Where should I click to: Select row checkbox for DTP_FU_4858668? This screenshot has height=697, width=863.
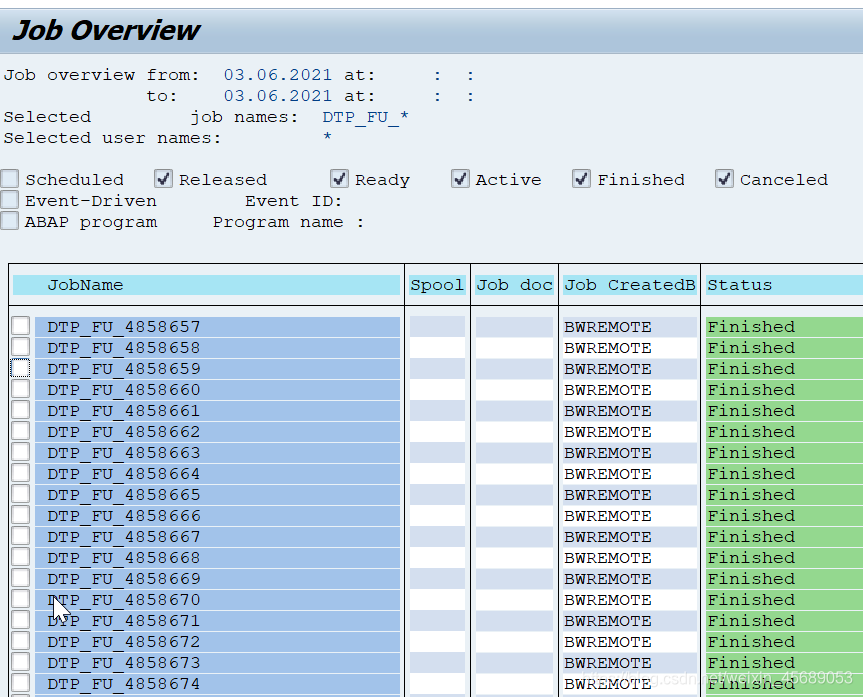(20, 557)
